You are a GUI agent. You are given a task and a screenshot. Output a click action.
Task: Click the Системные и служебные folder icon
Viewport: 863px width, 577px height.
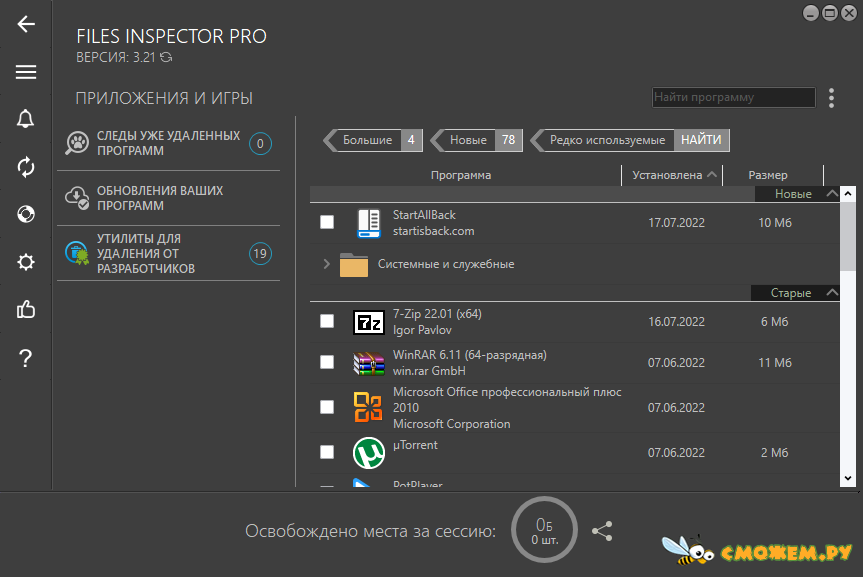click(x=354, y=265)
